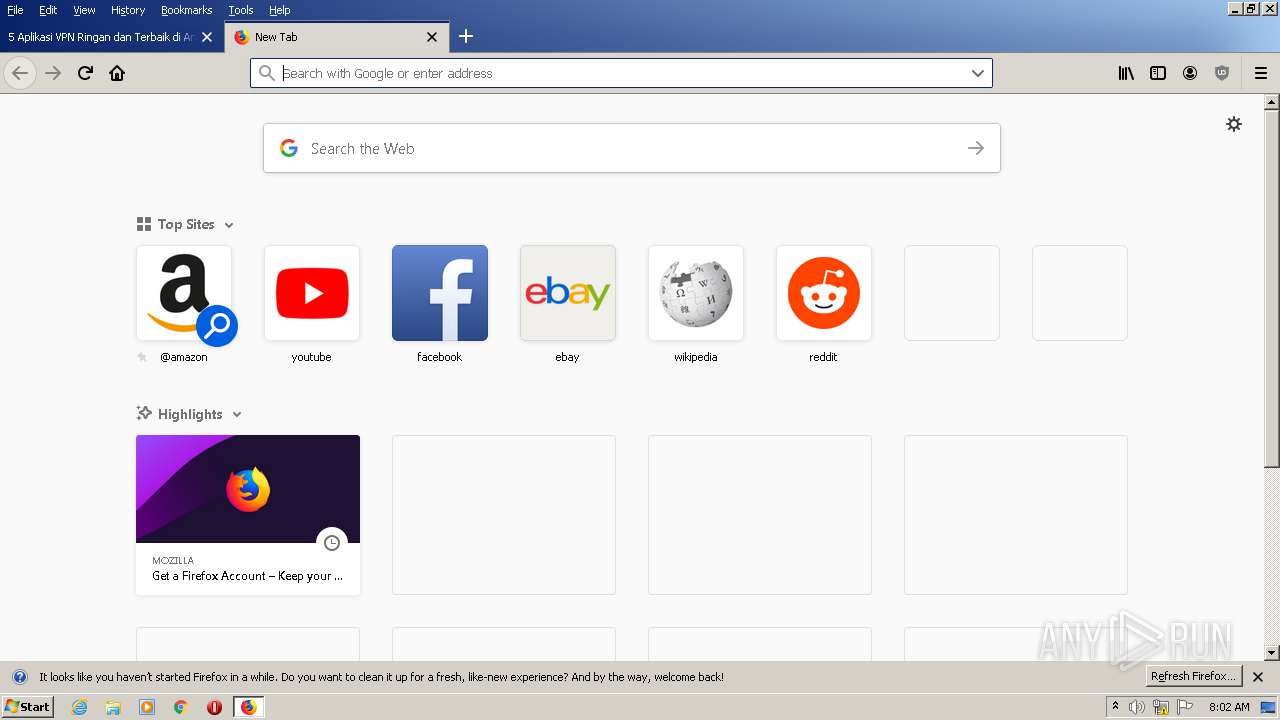The image size is (1280, 720).
Task: Open a new tab with plus button
Action: click(x=465, y=37)
